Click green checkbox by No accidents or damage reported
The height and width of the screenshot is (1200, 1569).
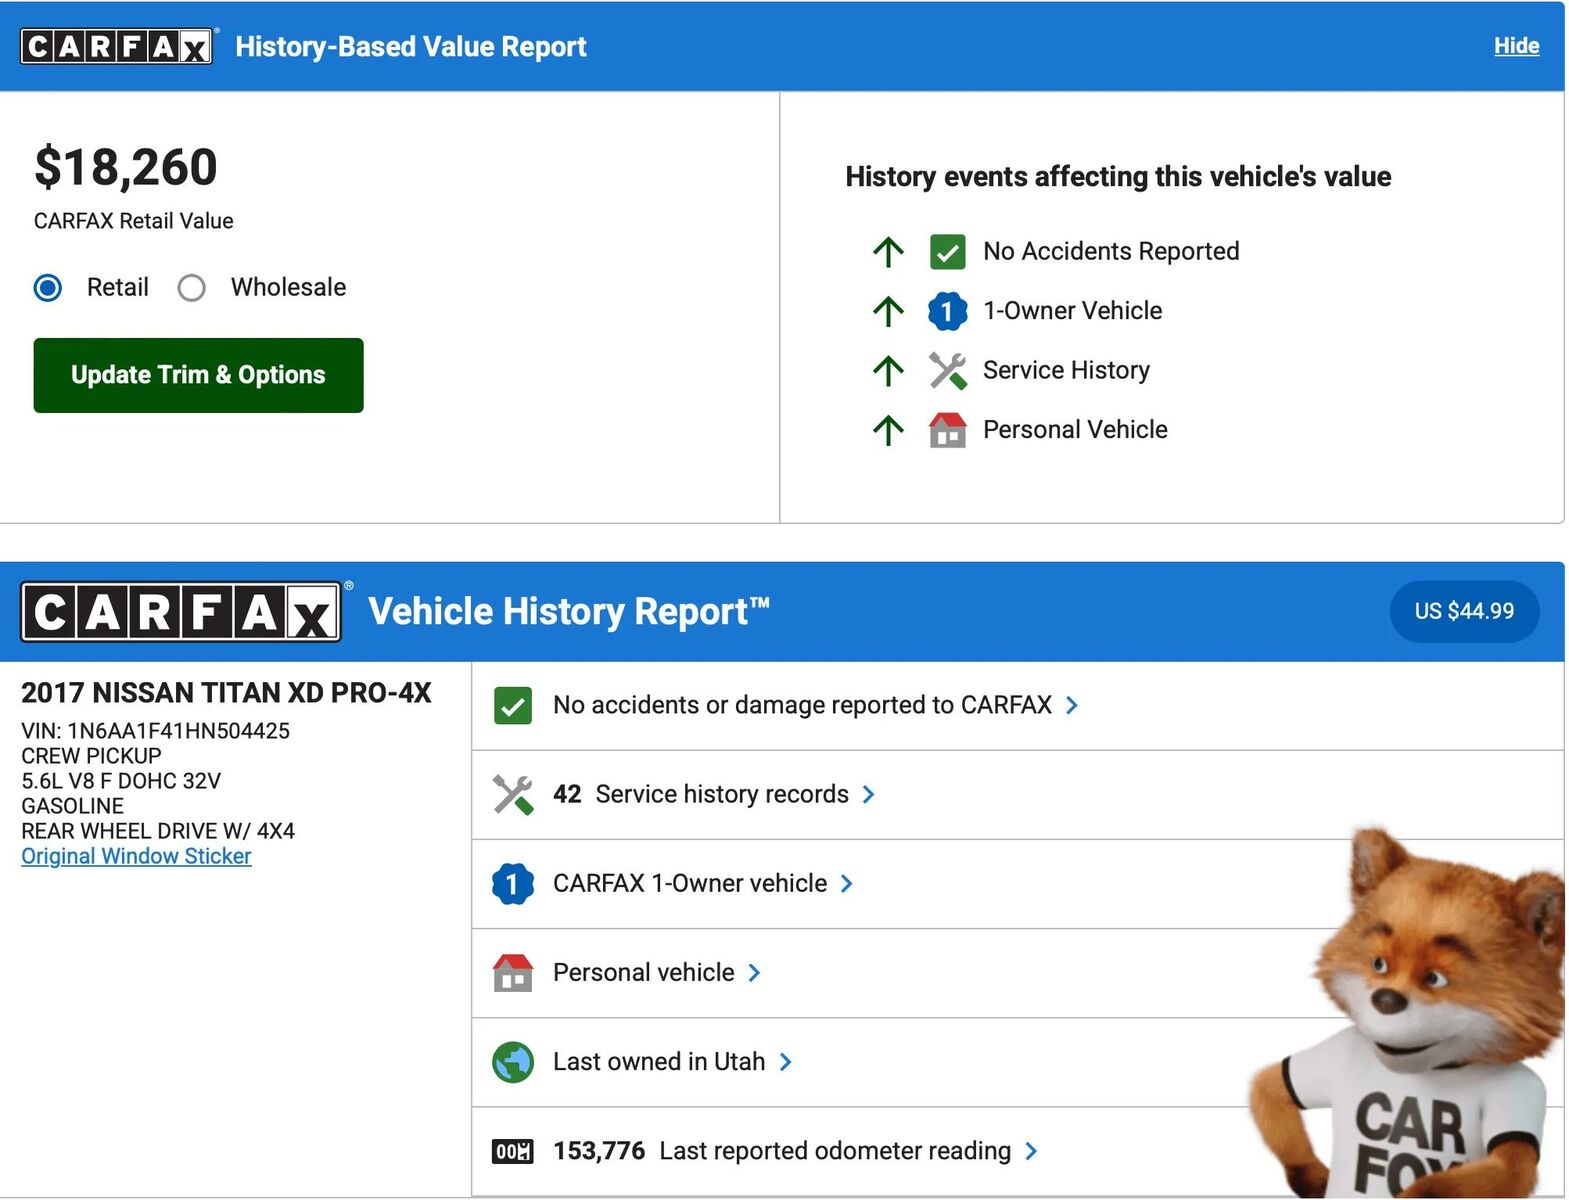pyautogui.click(x=512, y=706)
